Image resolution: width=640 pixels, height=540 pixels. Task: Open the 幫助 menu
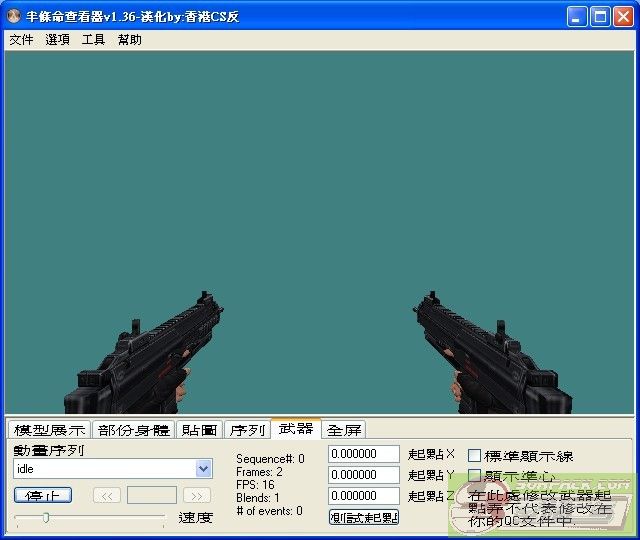129,40
